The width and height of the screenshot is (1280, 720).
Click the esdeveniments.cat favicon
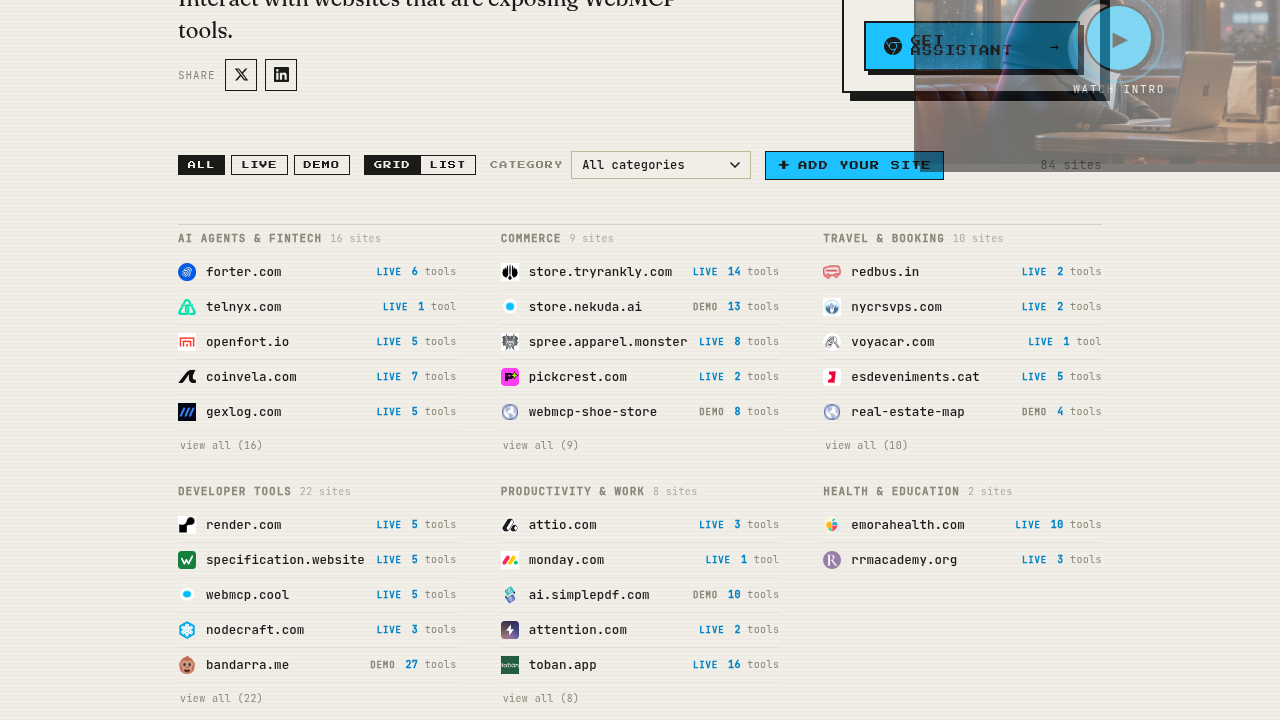click(832, 377)
